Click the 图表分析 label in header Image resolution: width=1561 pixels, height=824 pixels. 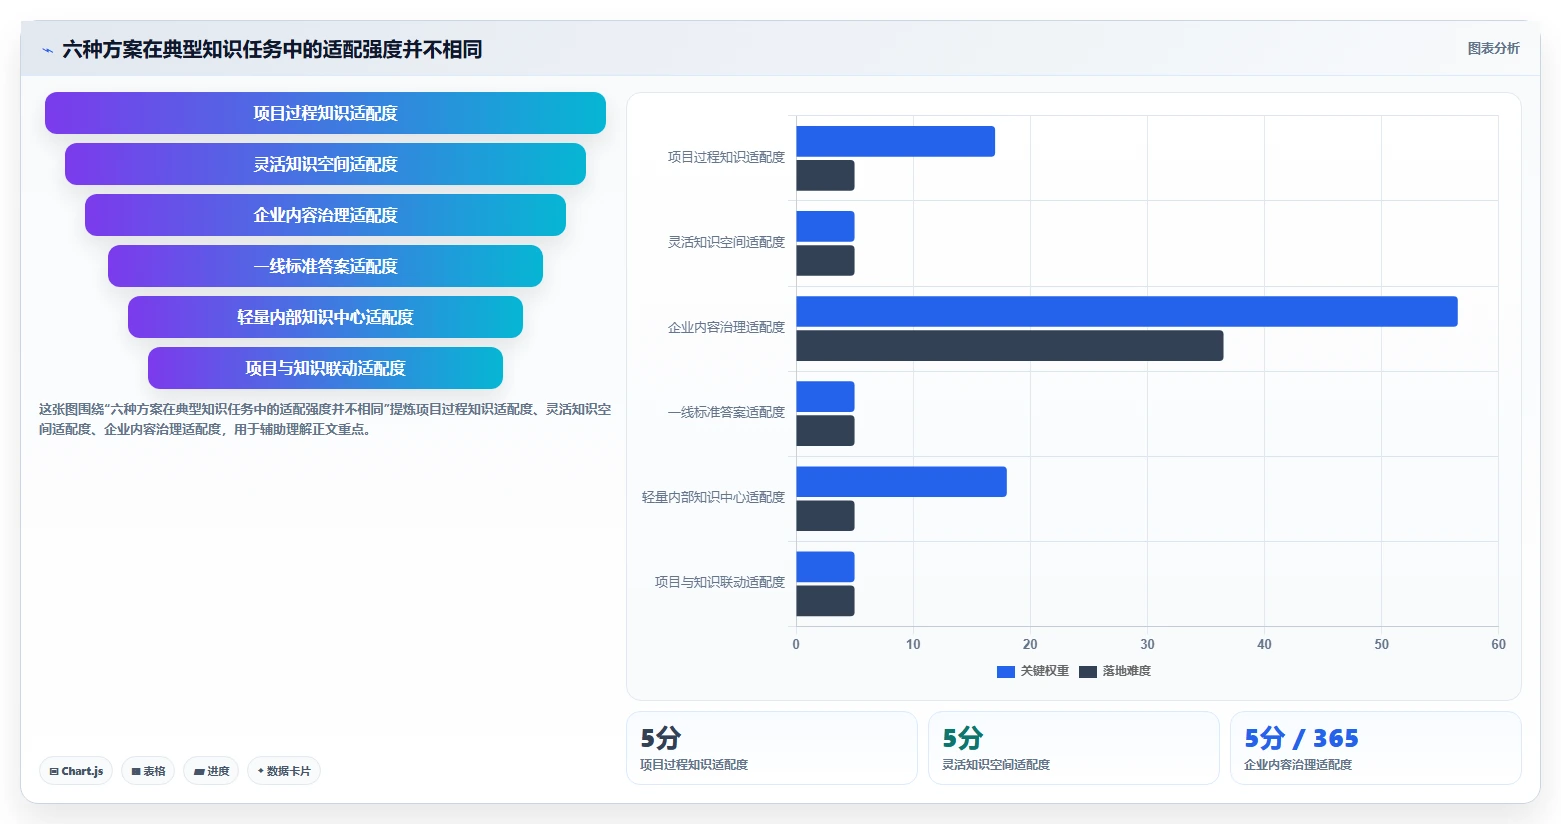click(x=1493, y=48)
